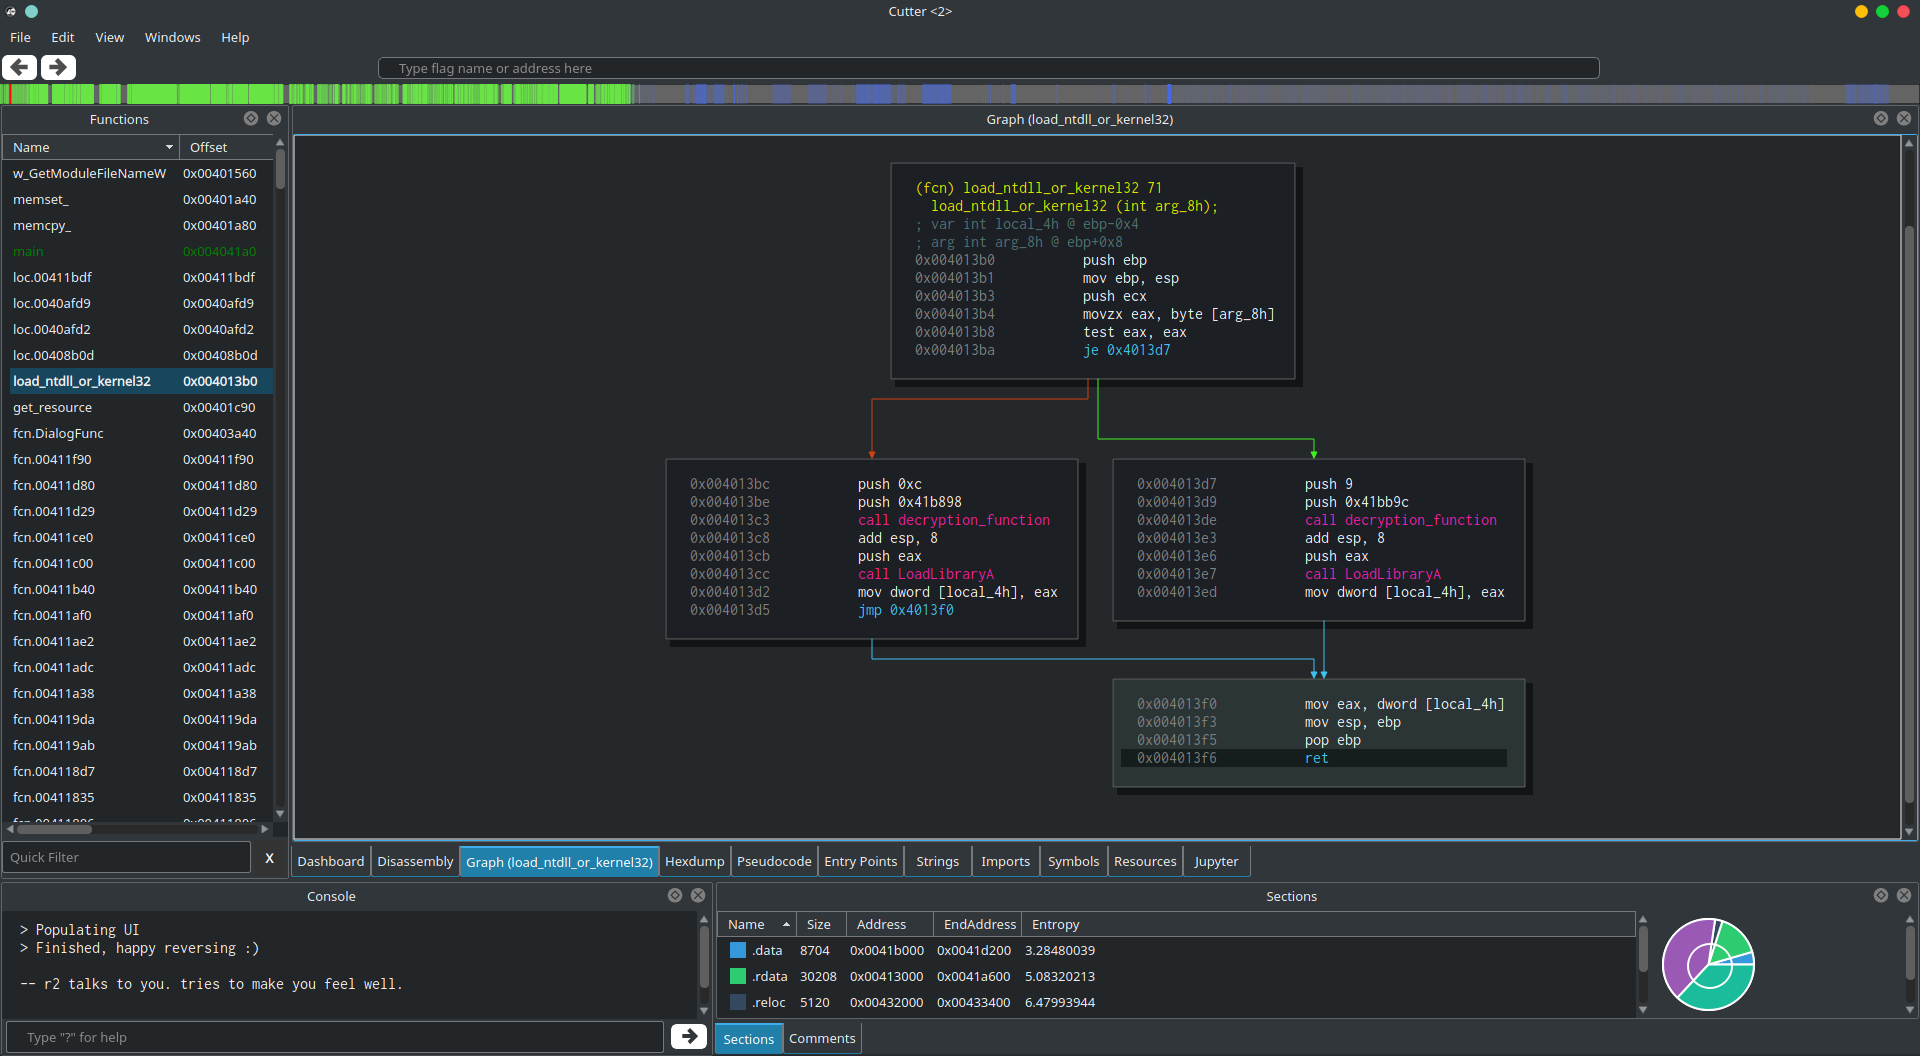Viewport: 1920px width, 1056px height.
Task: Click the blue .data section color swatch
Action: [x=738, y=950]
